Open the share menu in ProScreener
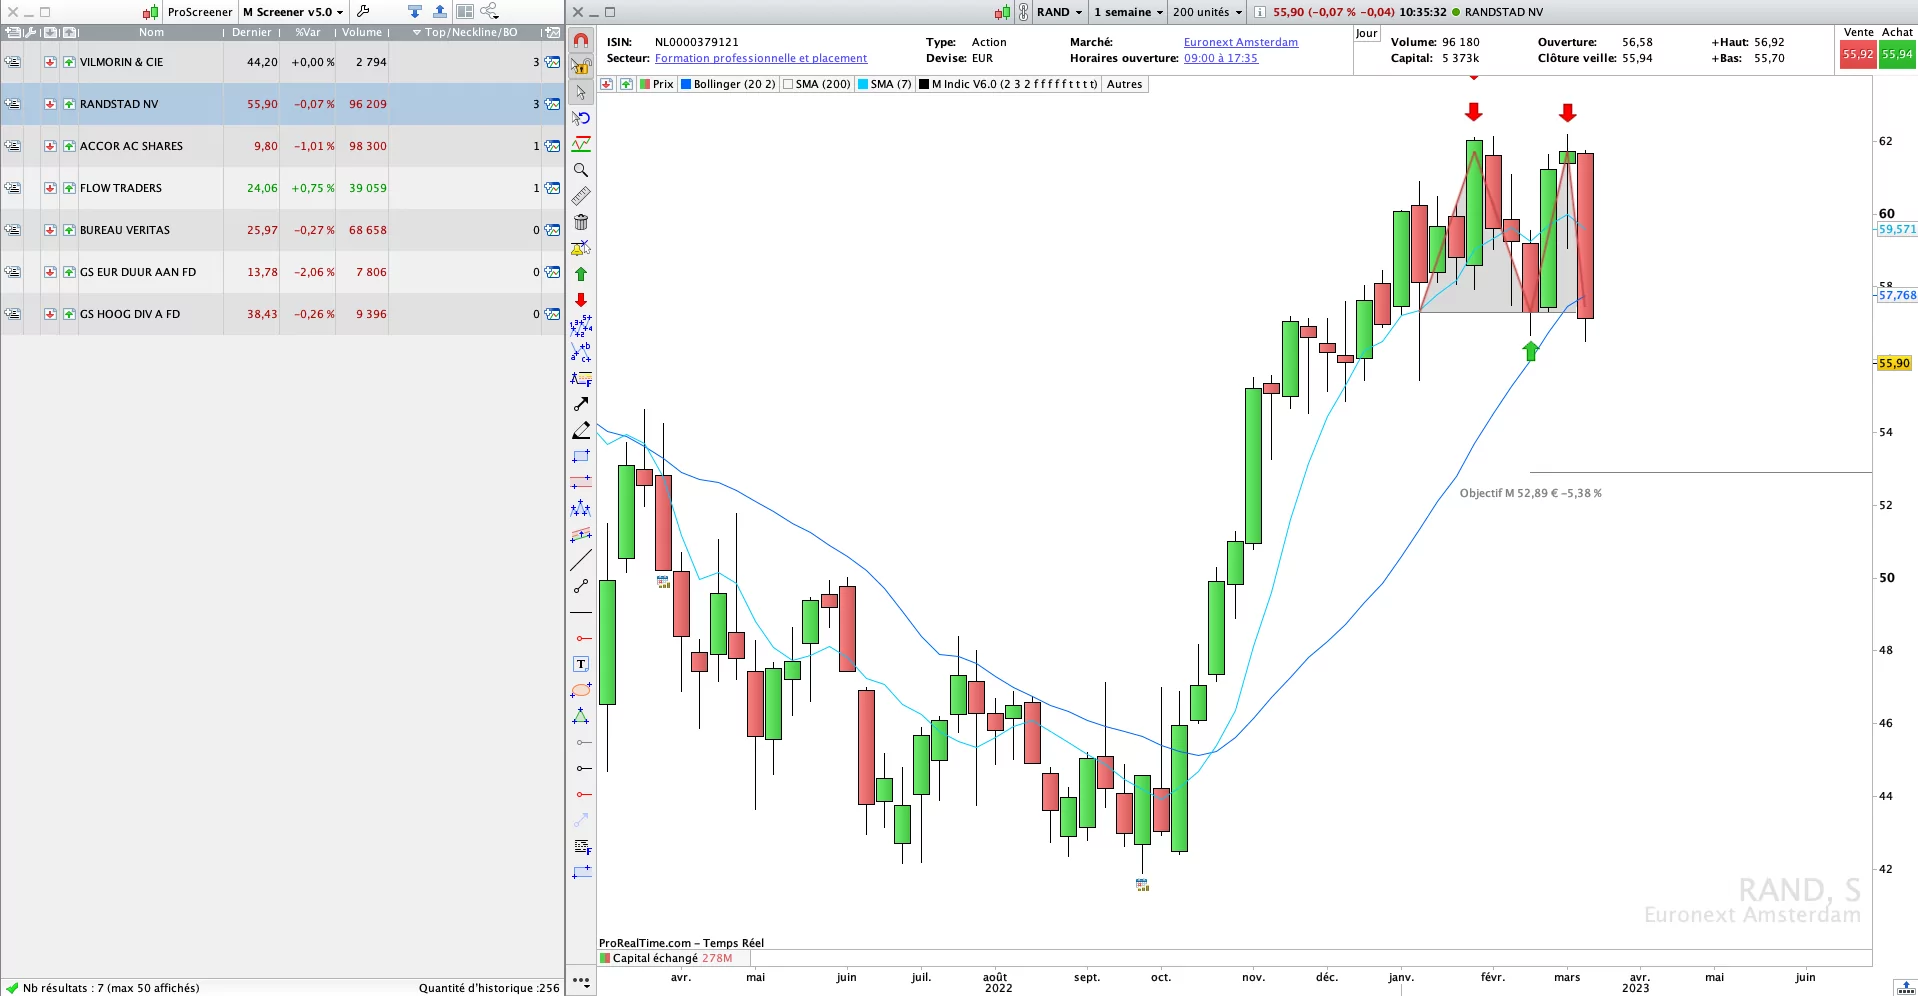The height and width of the screenshot is (996, 1918). coord(490,12)
